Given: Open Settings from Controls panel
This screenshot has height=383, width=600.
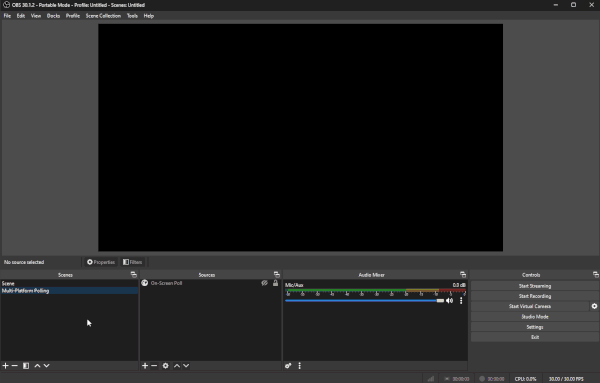Looking at the screenshot, I should [x=535, y=327].
